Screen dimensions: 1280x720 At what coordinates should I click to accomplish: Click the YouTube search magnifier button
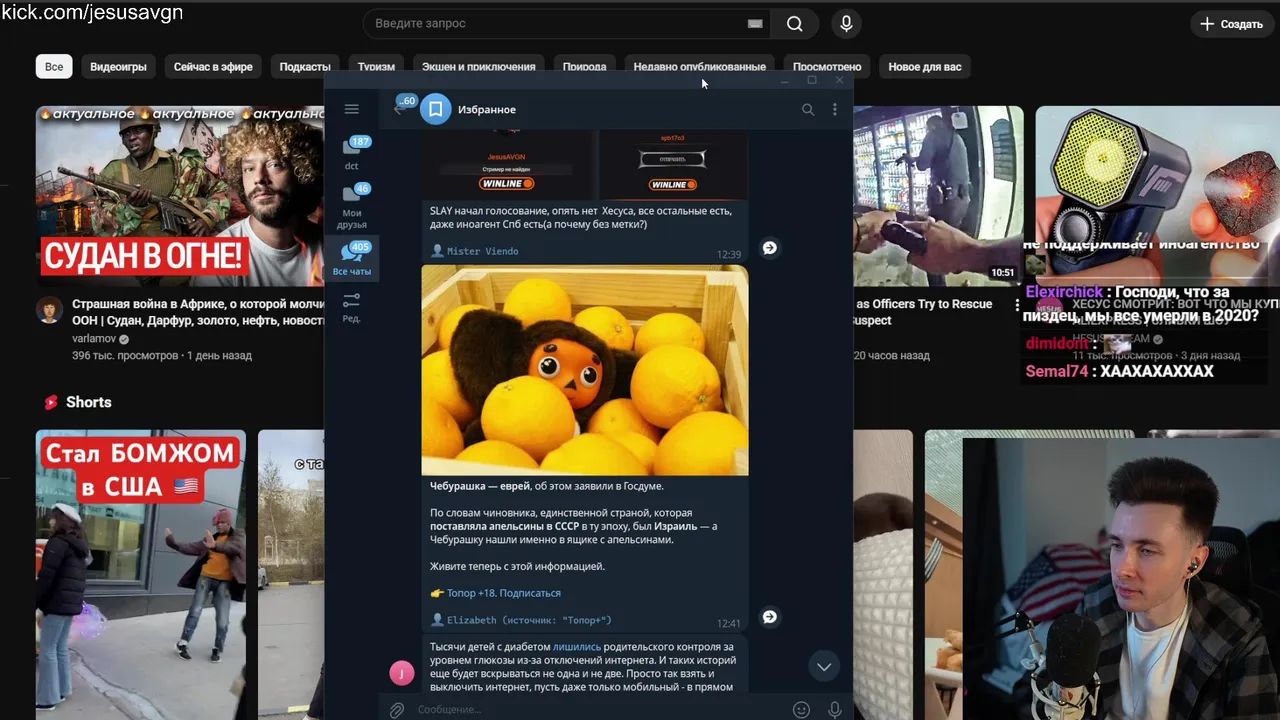[x=794, y=24]
